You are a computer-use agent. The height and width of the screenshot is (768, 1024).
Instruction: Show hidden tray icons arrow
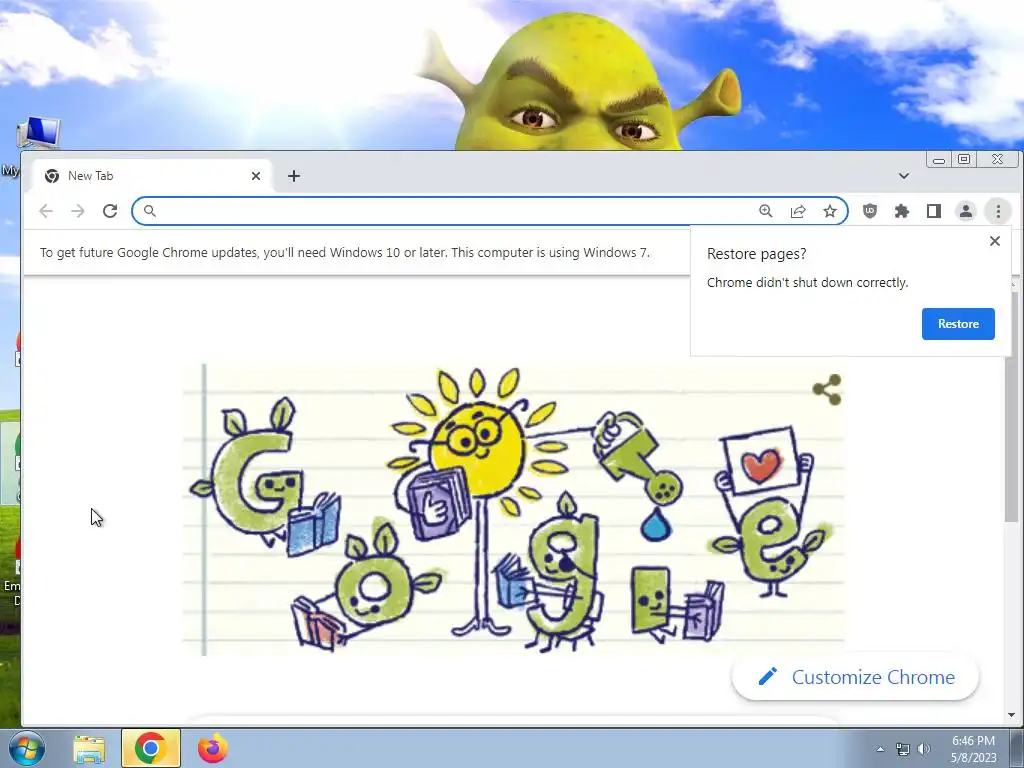tap(880, 749)
